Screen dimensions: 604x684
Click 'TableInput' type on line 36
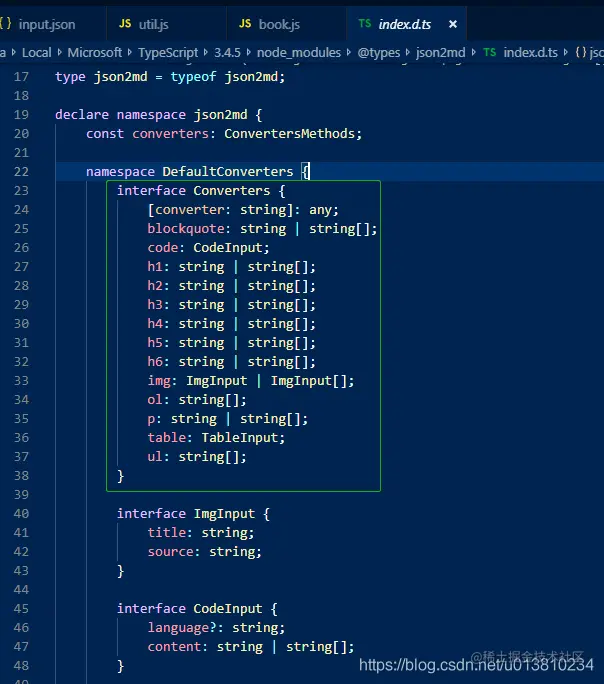(x=239, y=438)
